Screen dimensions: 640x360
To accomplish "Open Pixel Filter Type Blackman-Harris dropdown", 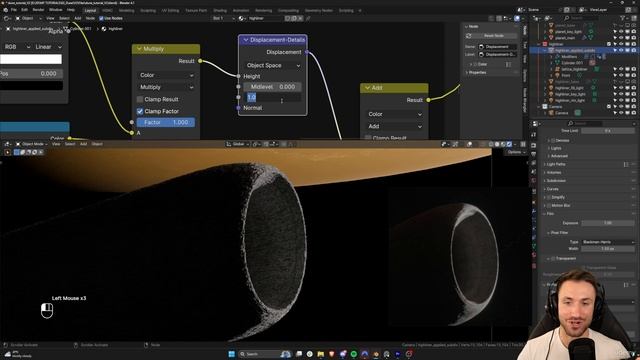I will pos(608,242).
